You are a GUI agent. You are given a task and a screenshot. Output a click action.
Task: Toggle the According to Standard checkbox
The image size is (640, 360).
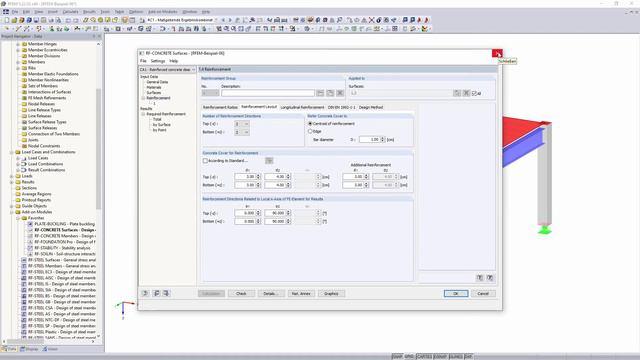[205, 161]
